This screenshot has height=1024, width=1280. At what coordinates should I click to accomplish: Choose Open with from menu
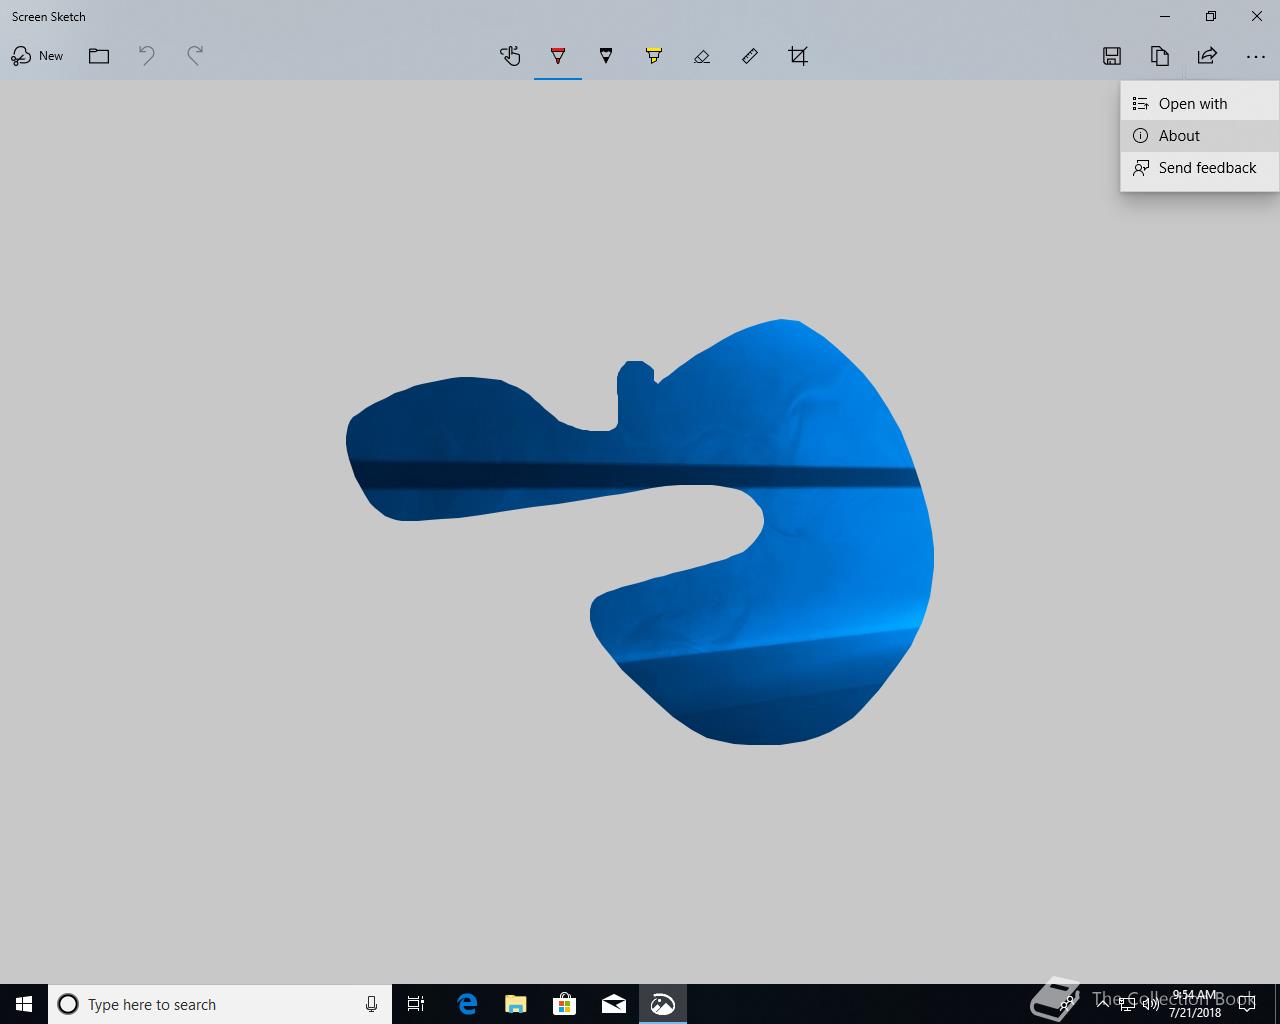[1200, 104]
